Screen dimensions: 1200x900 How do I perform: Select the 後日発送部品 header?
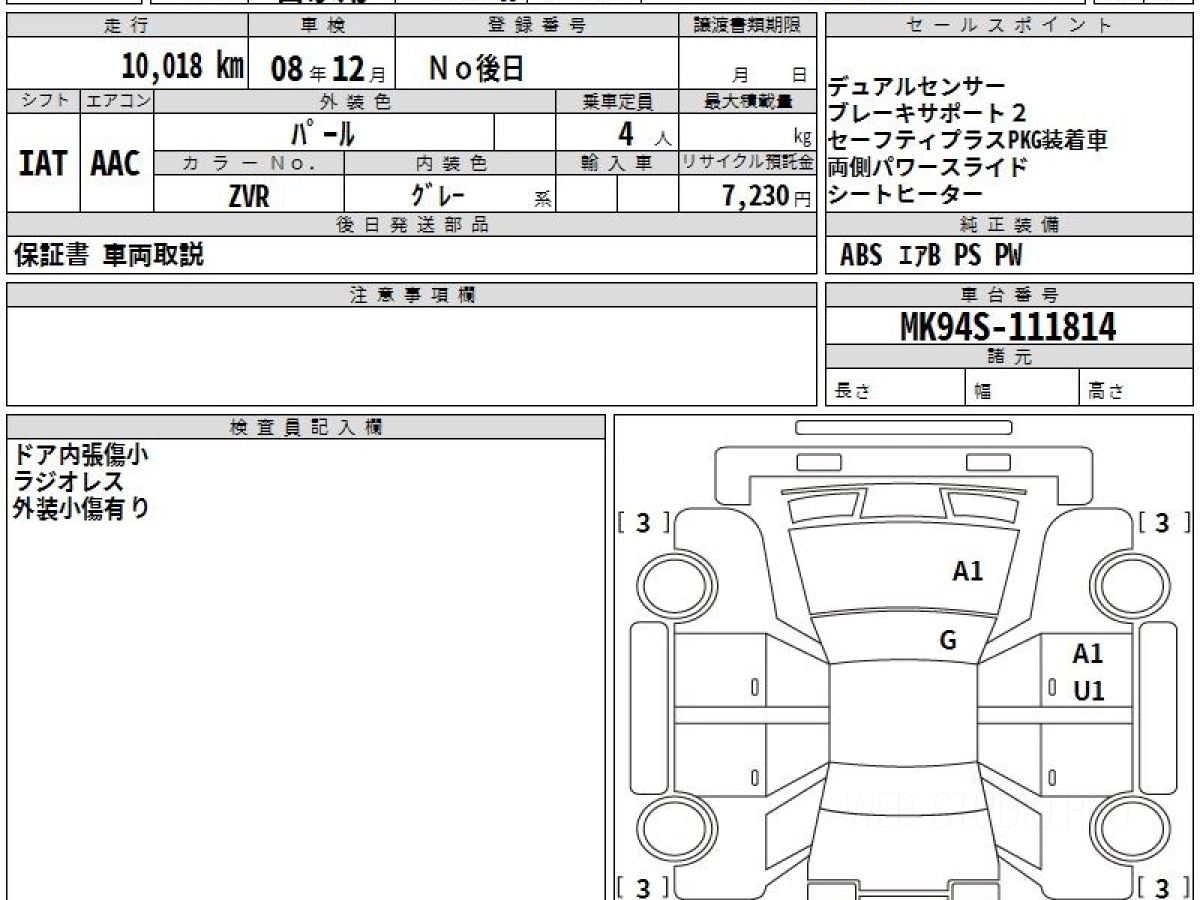[412, 225]
